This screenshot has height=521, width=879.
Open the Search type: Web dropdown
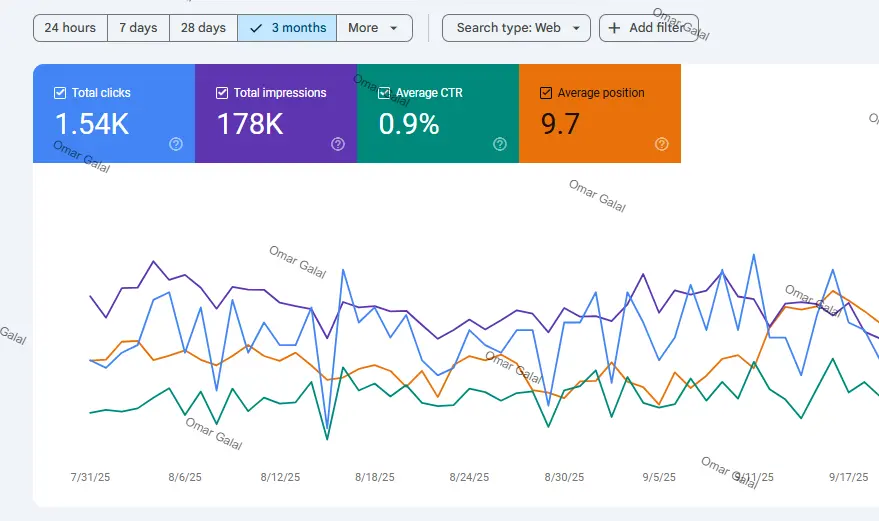[x=516, y=28]
